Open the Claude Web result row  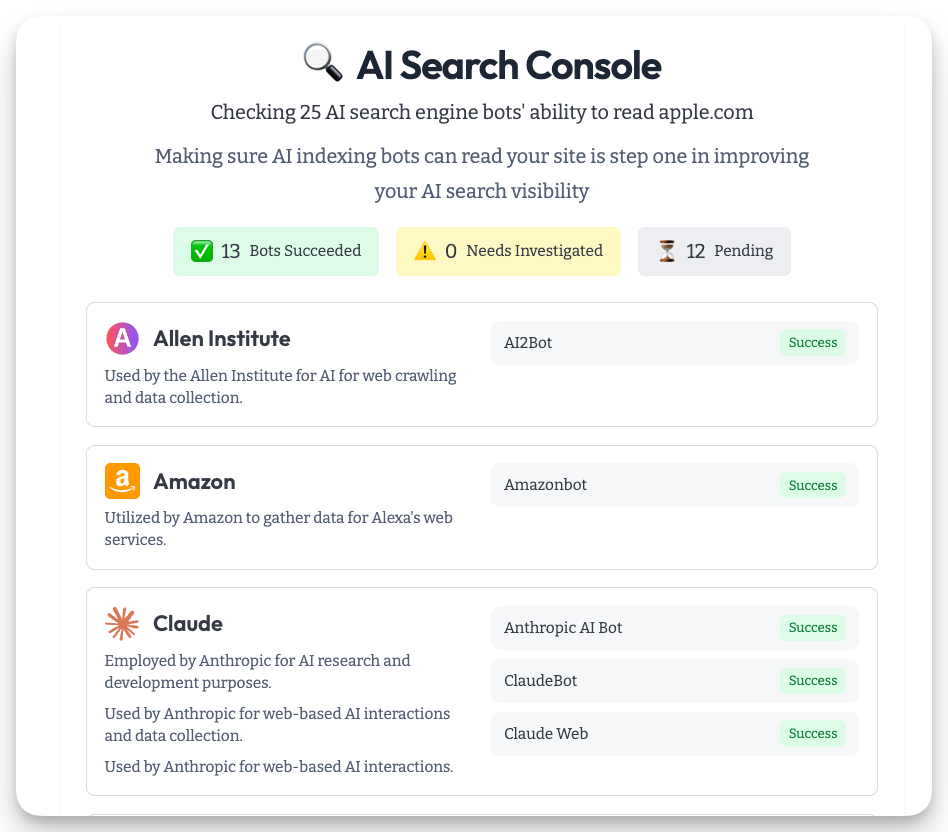coord(640,734)
